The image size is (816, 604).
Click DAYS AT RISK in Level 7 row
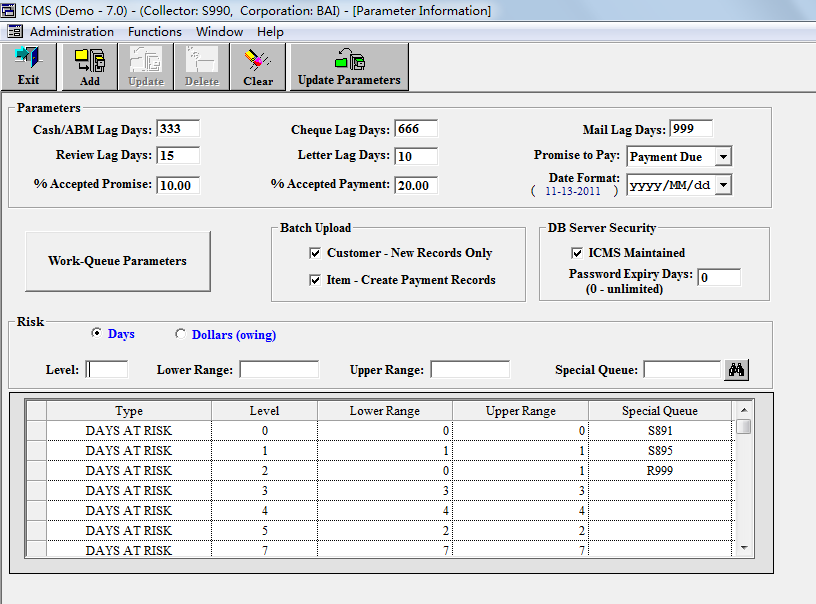click(129, 550)
